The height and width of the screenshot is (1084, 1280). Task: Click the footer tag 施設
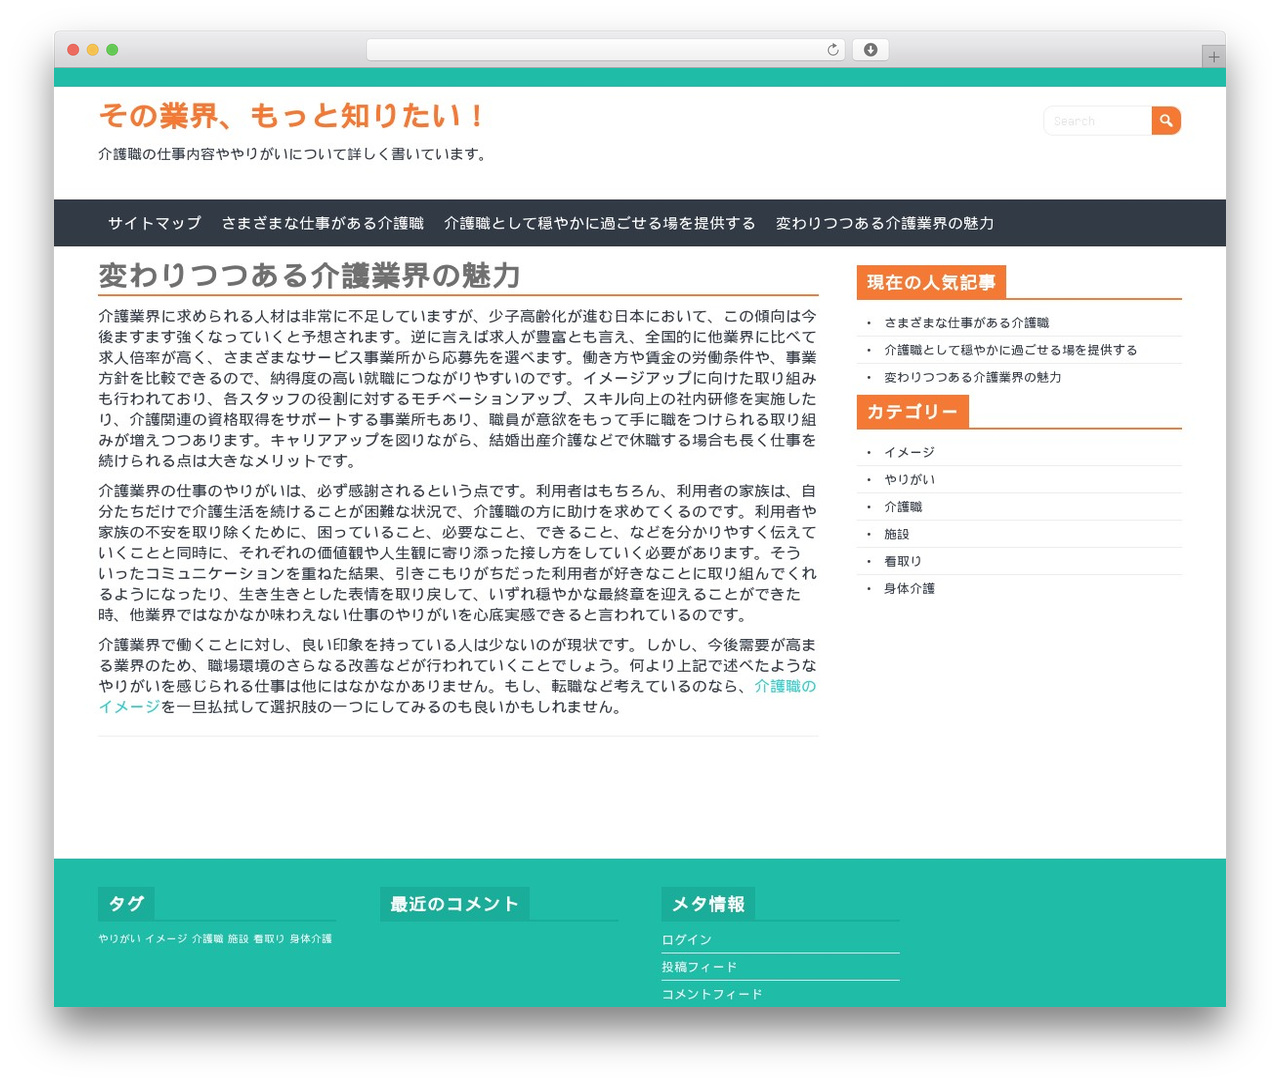click(238, 939)
